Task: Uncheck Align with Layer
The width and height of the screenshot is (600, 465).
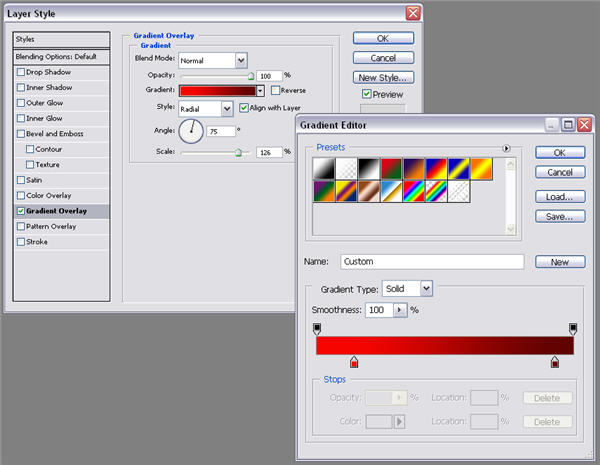Action: [244, 108]
